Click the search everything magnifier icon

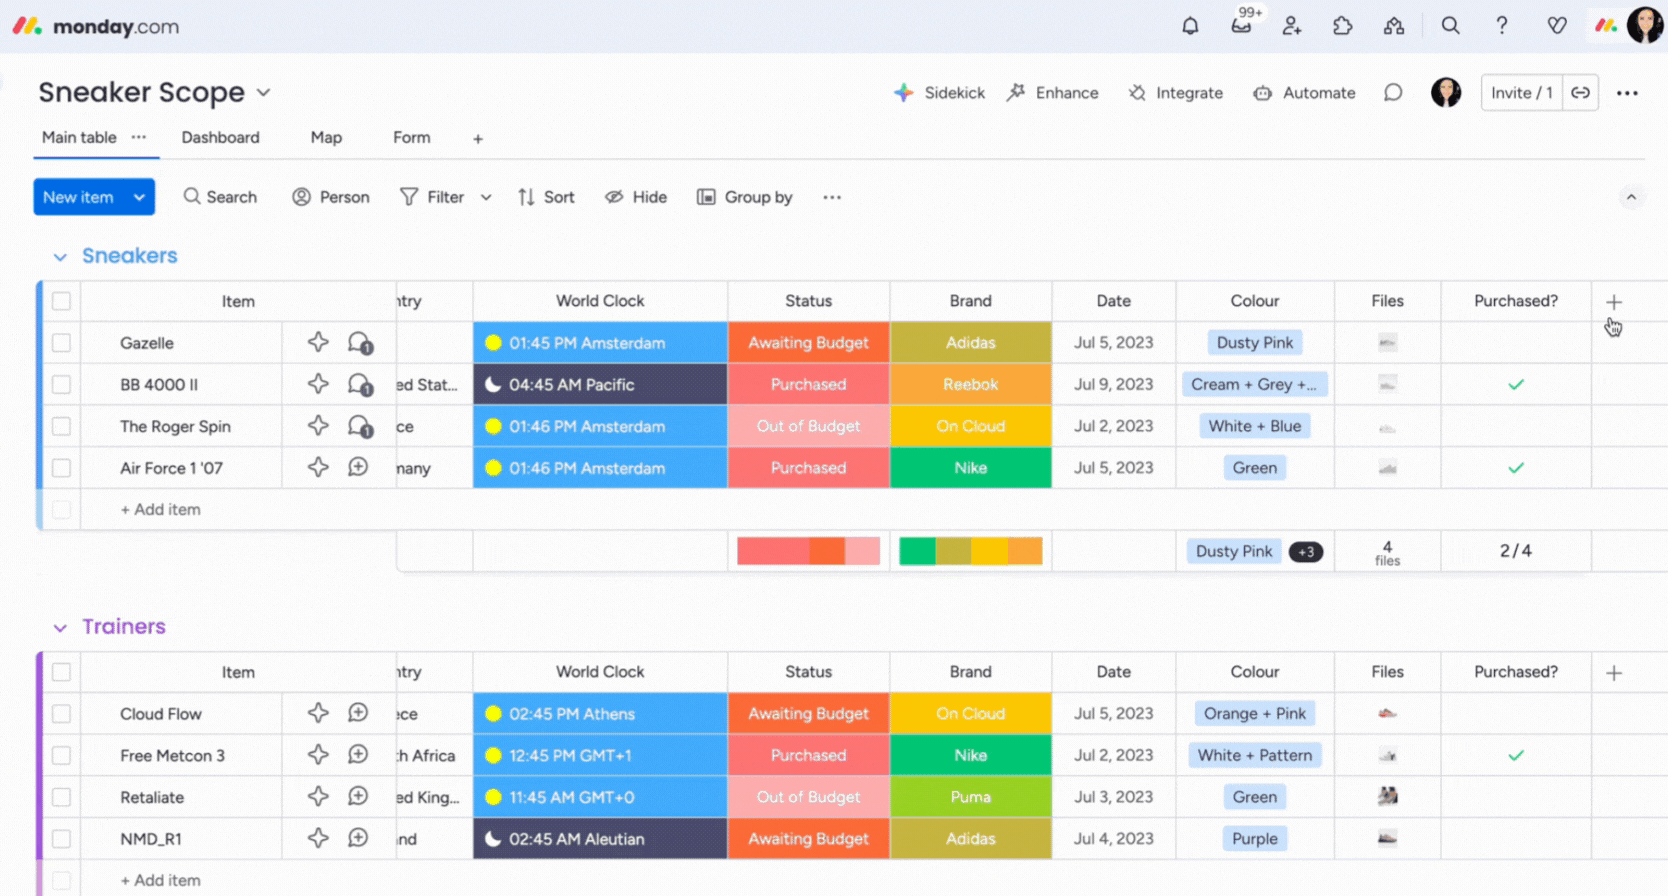point(1450,26)
